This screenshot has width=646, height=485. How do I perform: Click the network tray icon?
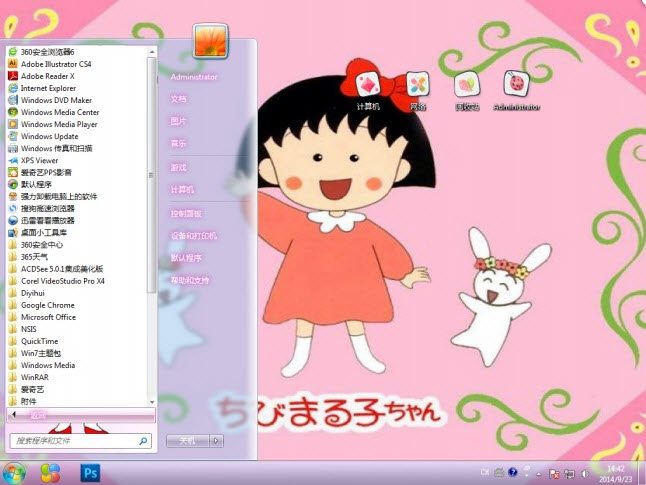[569, 474]
